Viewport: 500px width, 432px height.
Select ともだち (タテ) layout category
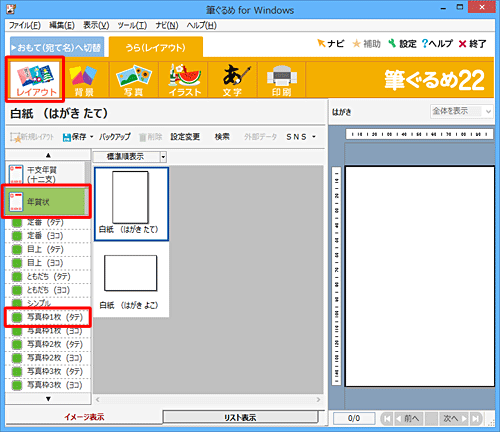click(x=48, y=277)
